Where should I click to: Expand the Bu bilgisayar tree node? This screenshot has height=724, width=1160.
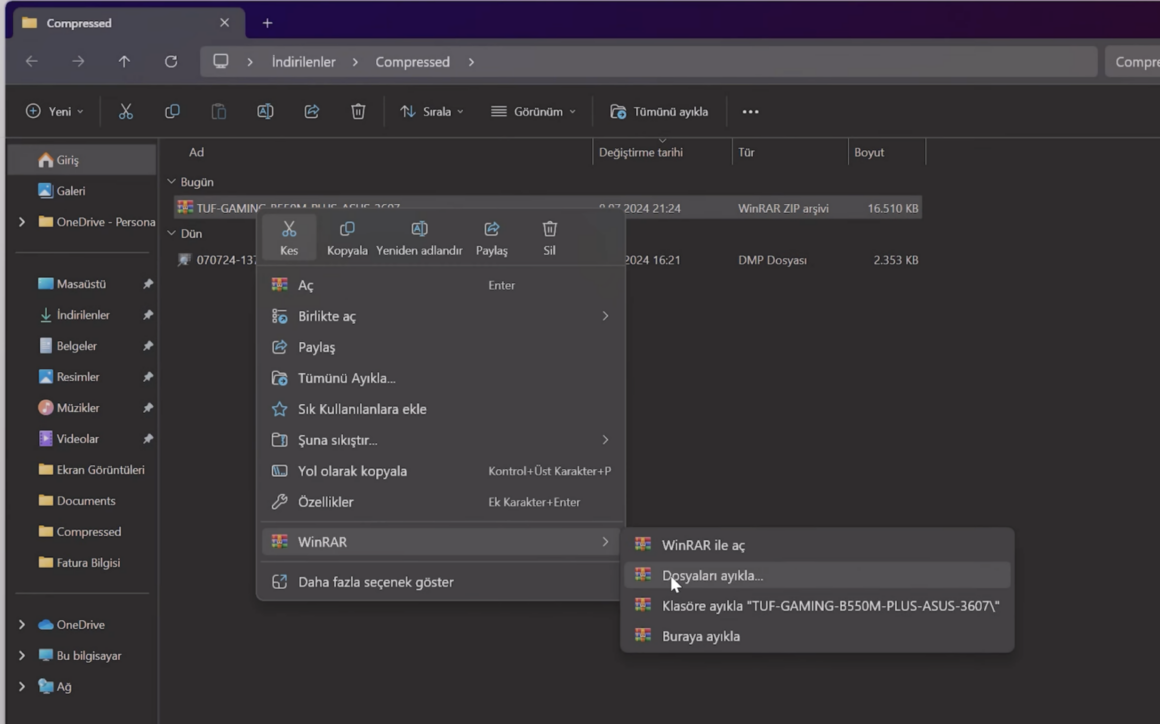22,656
